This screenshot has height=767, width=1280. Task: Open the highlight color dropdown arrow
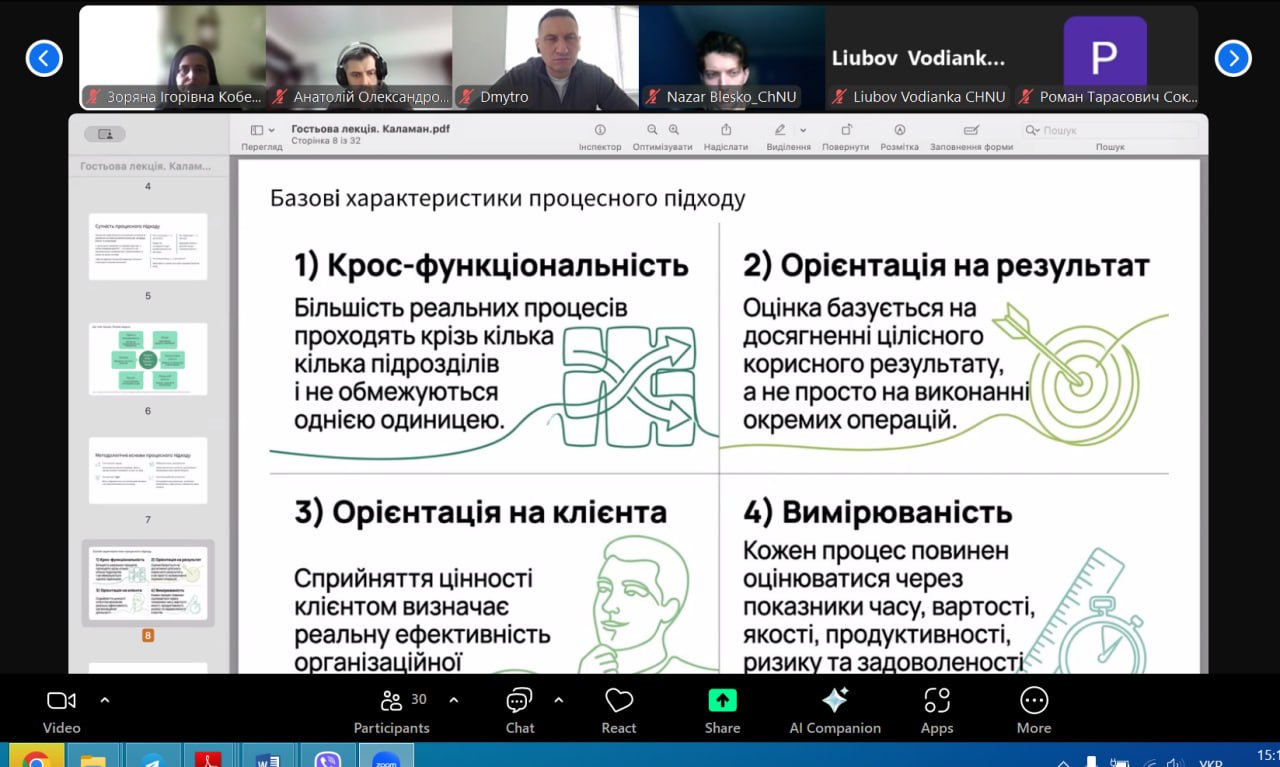802,130
